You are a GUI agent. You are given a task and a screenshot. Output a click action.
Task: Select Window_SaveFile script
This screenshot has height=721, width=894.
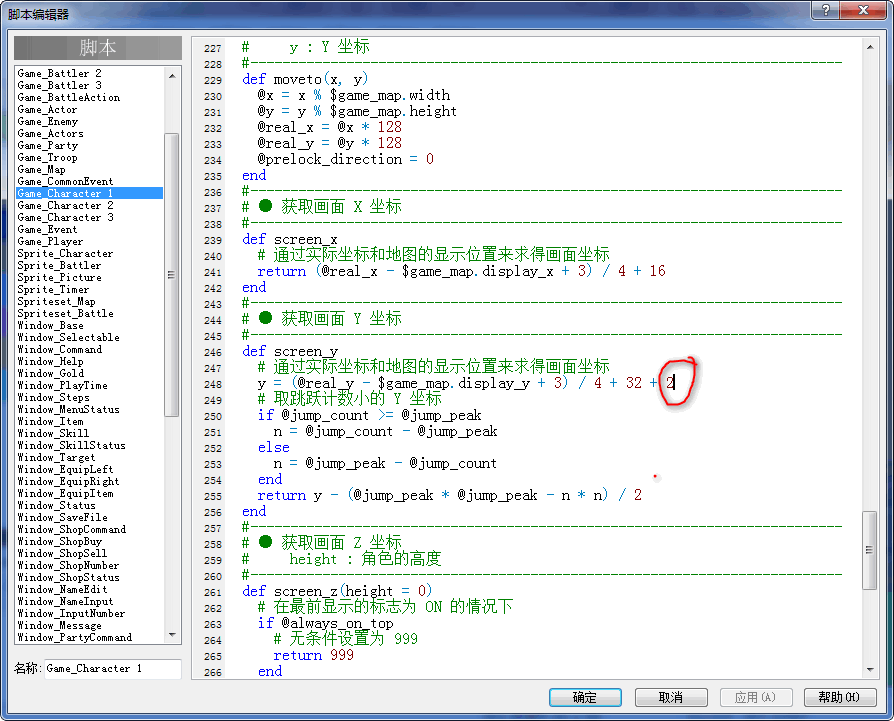[62, 518]
